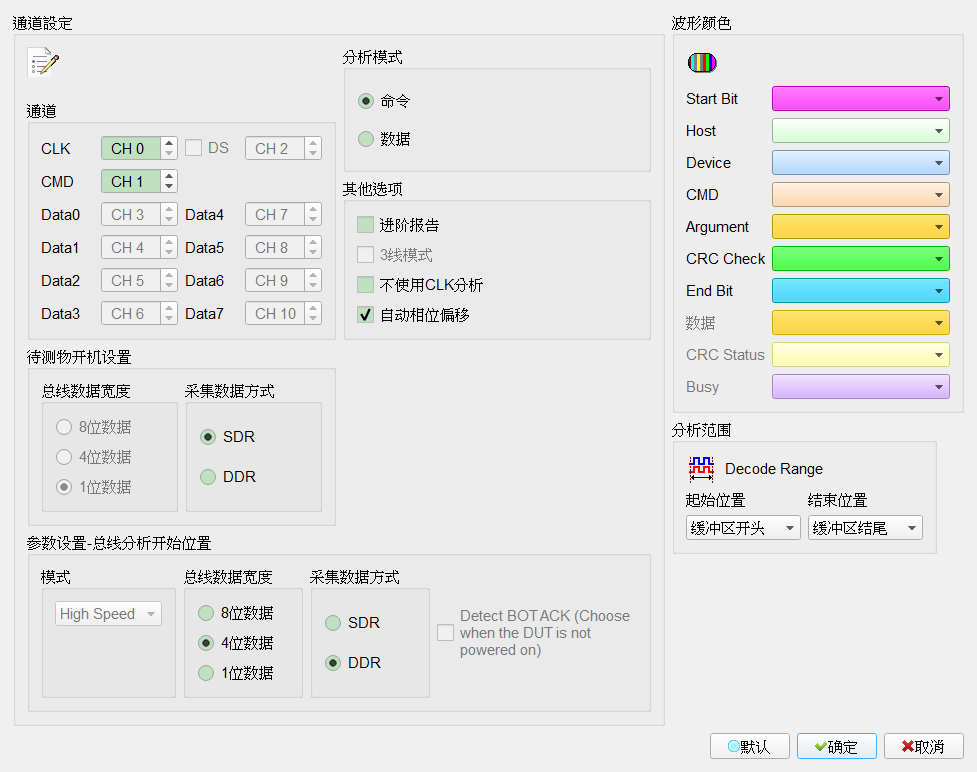Click the 分析模式 group label
The image size is (977, 772).
373,57
